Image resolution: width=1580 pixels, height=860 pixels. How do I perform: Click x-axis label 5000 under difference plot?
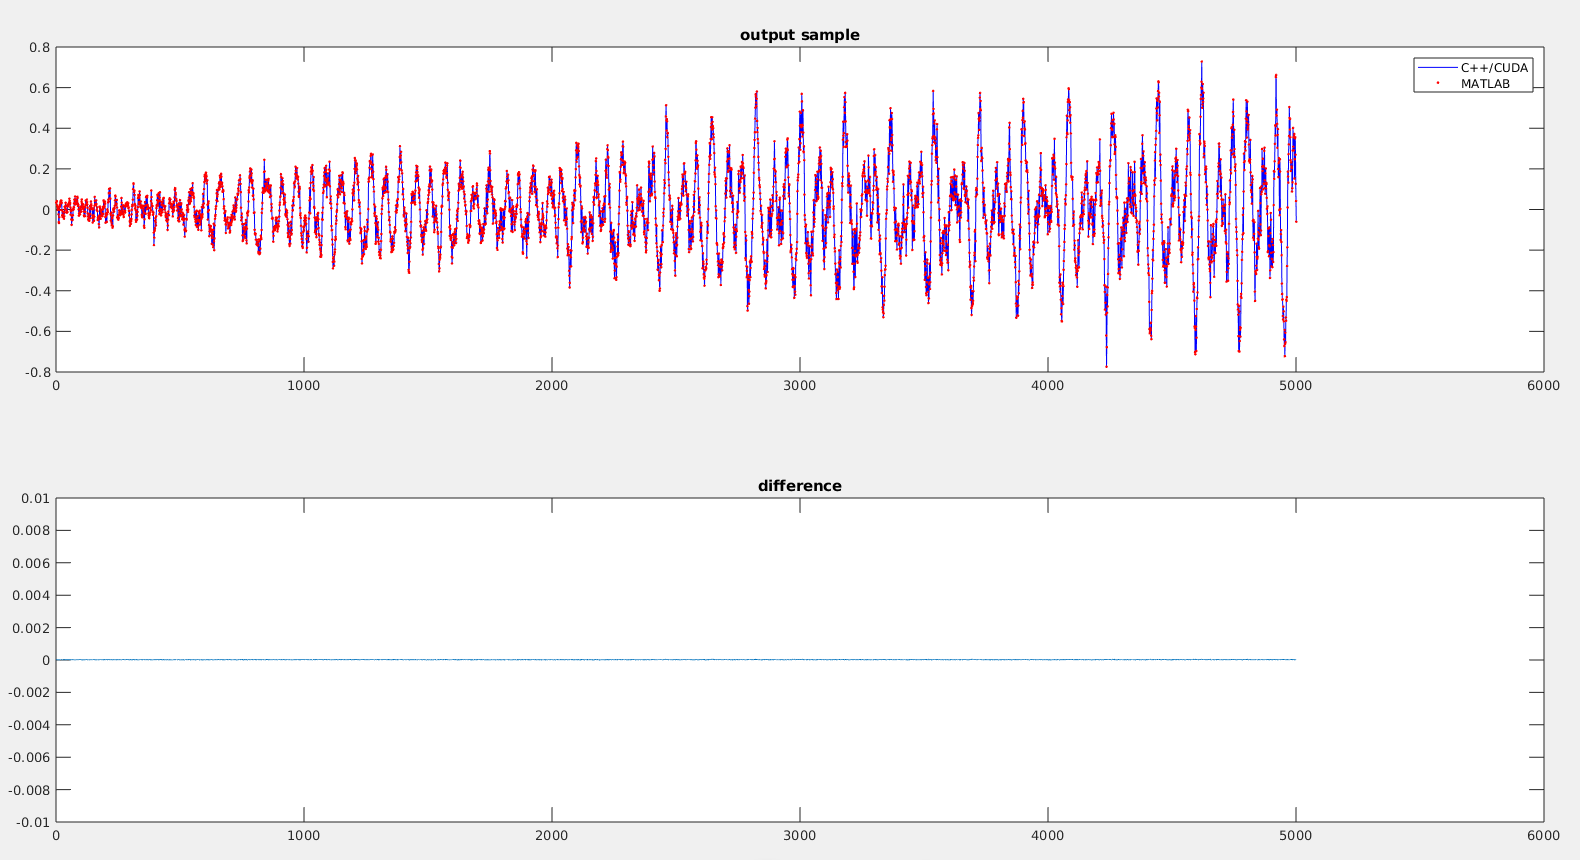[1296, 836]
